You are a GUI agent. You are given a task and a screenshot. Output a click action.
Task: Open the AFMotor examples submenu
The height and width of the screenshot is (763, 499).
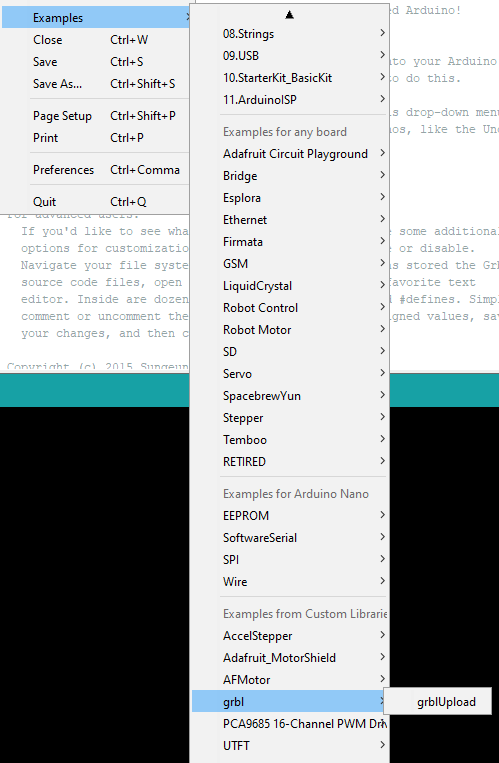coord(290,680)
